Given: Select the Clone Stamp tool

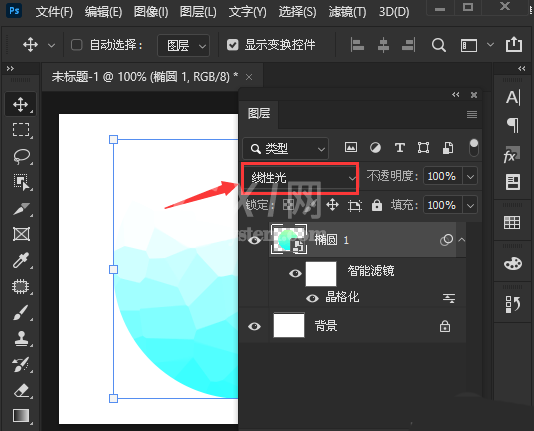Looking at the screenshot, I should click(x=21, y=338).
